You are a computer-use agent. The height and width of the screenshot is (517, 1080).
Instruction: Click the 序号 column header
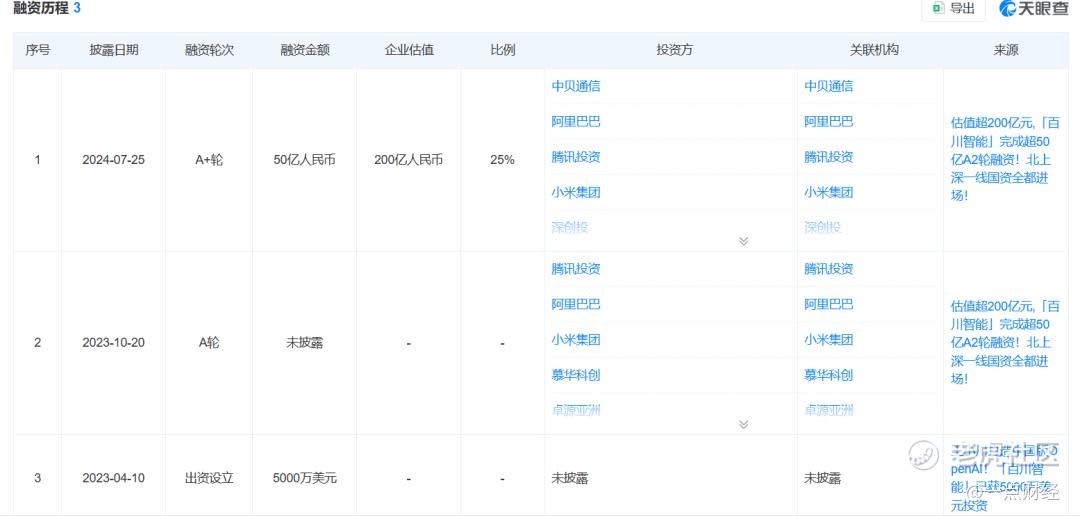pos(38,50)
